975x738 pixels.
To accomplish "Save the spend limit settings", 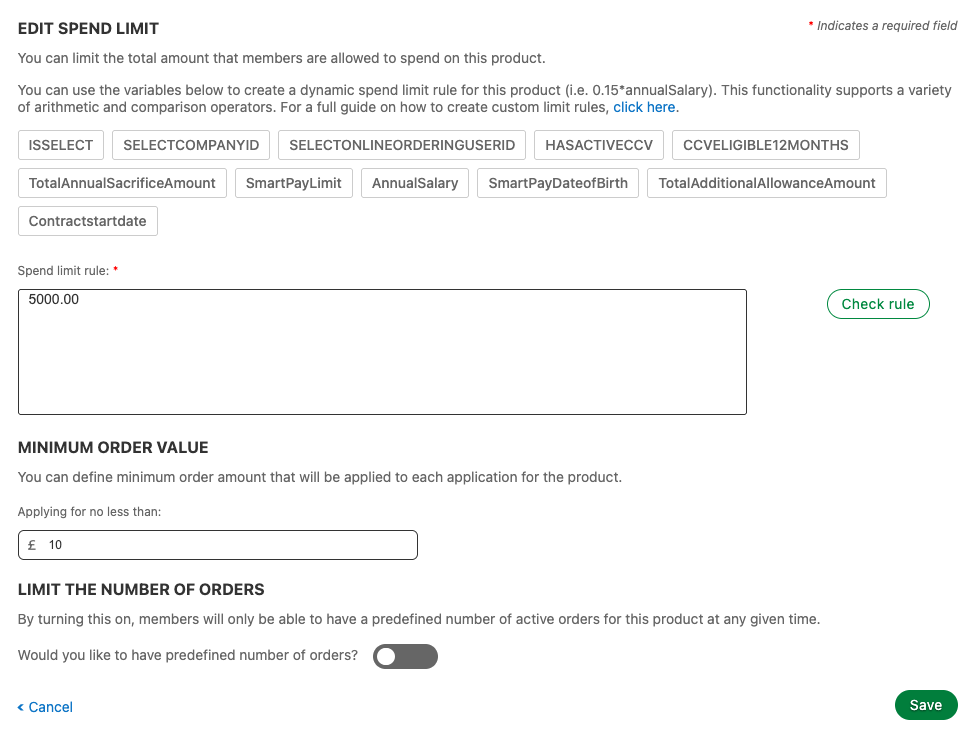I will (925, 704).
